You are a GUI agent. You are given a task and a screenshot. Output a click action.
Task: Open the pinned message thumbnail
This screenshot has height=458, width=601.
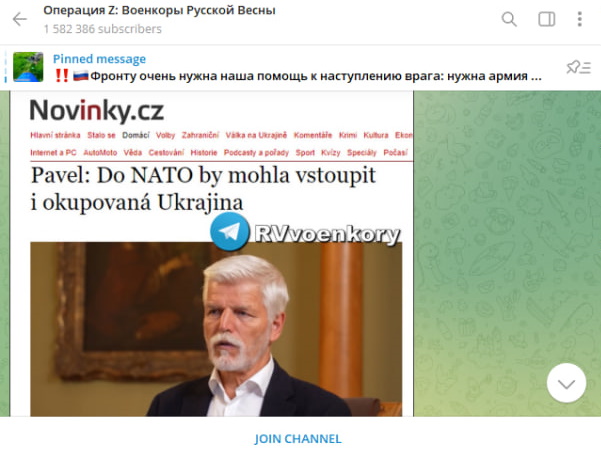[x=28, y=67]
